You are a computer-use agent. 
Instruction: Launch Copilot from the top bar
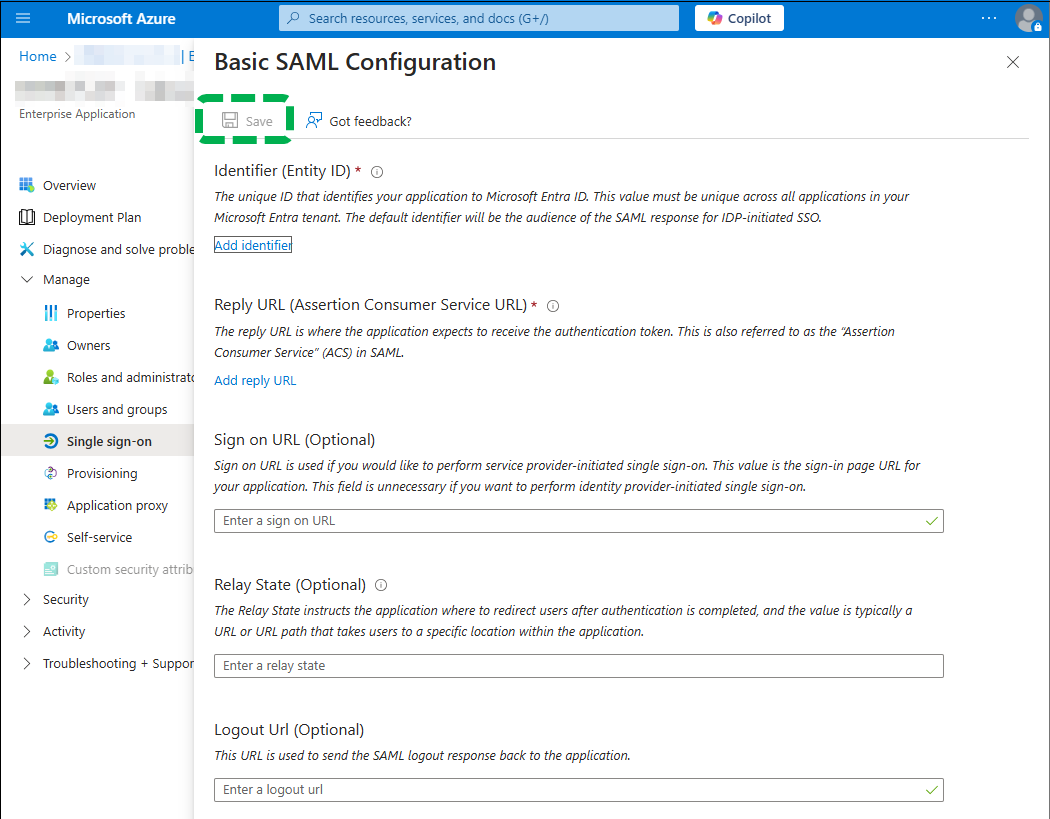739,17
